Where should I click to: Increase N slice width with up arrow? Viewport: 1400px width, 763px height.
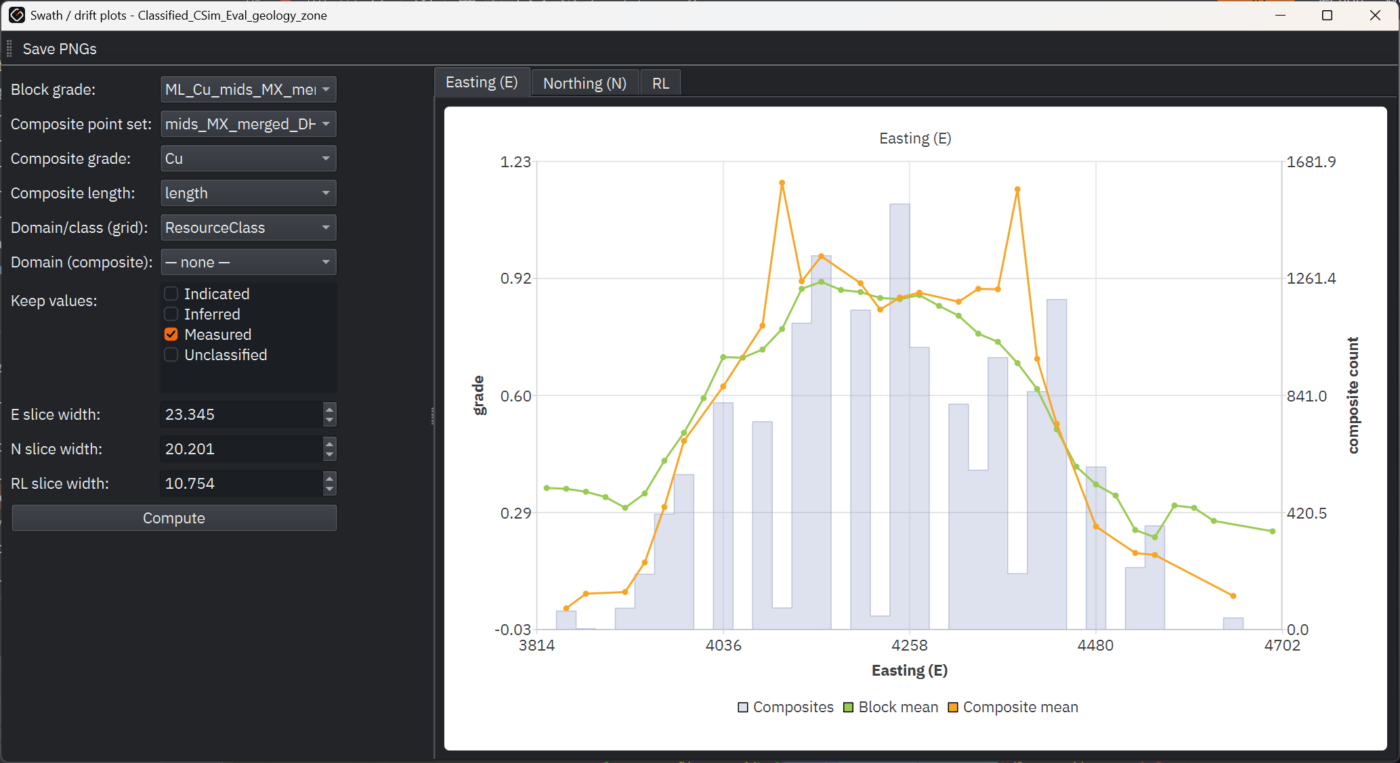coord(330,443)
